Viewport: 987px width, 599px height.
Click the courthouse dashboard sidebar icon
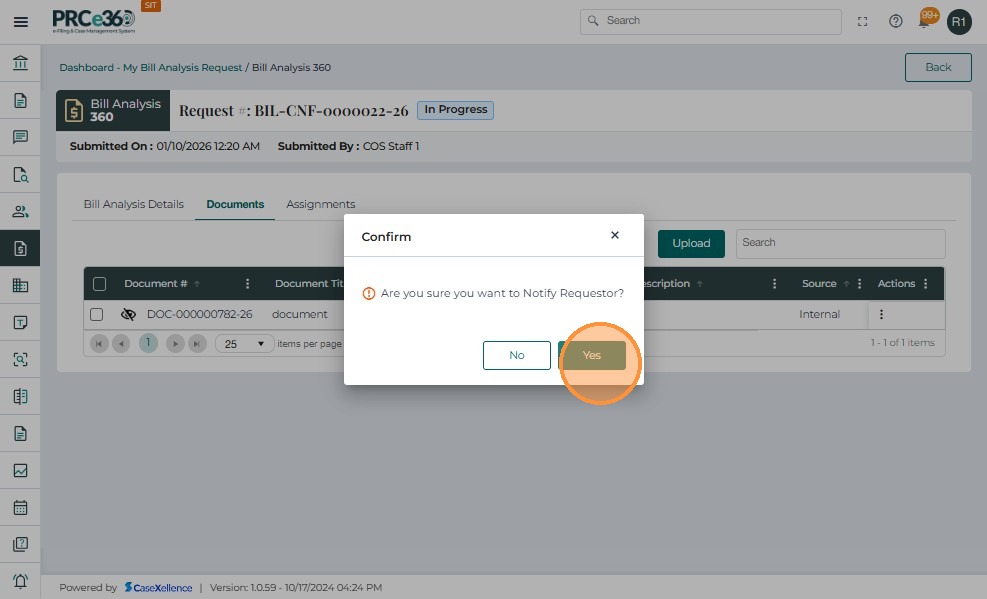20,63
